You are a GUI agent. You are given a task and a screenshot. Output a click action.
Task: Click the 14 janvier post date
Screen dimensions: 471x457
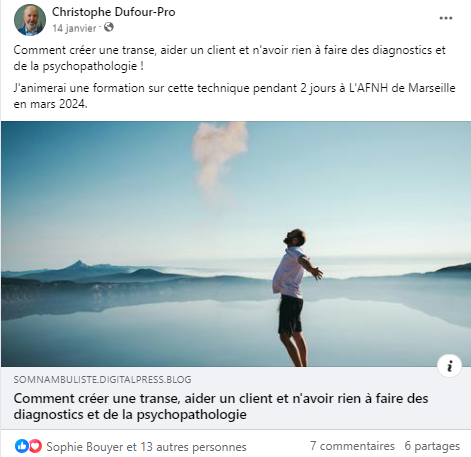tap(74, 28)
